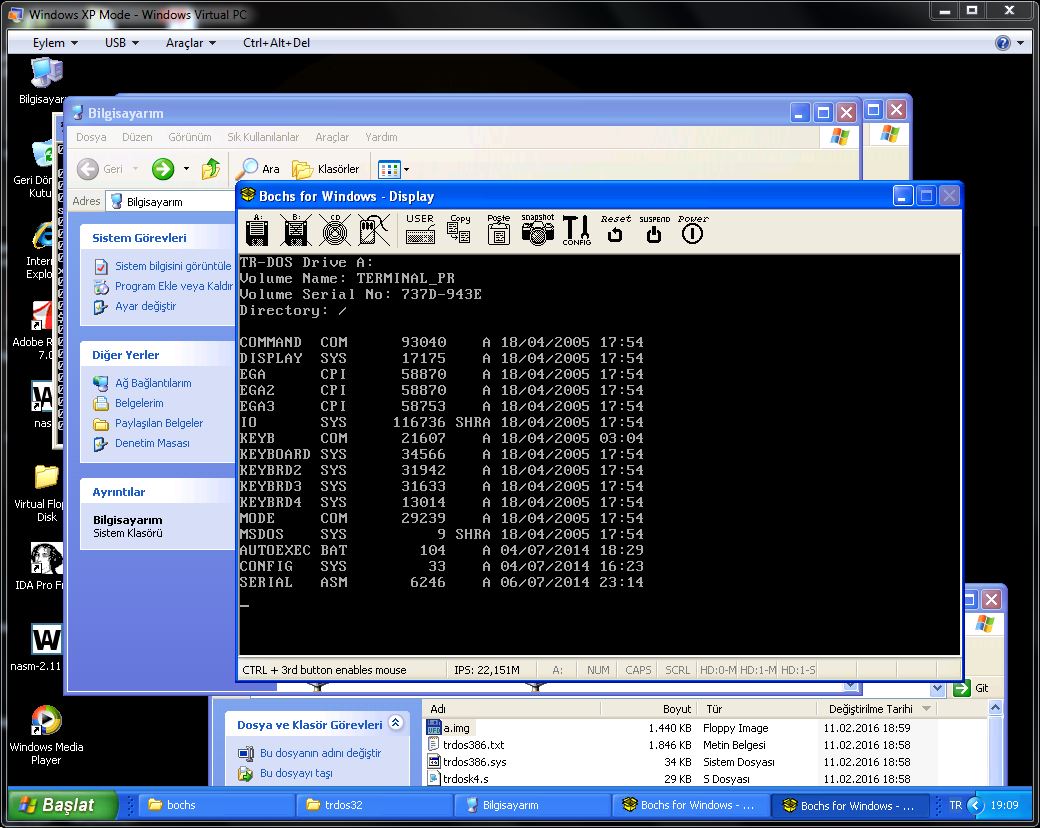Click the Geri back arrow in Bilgisayarım

[x=100, y=169]
